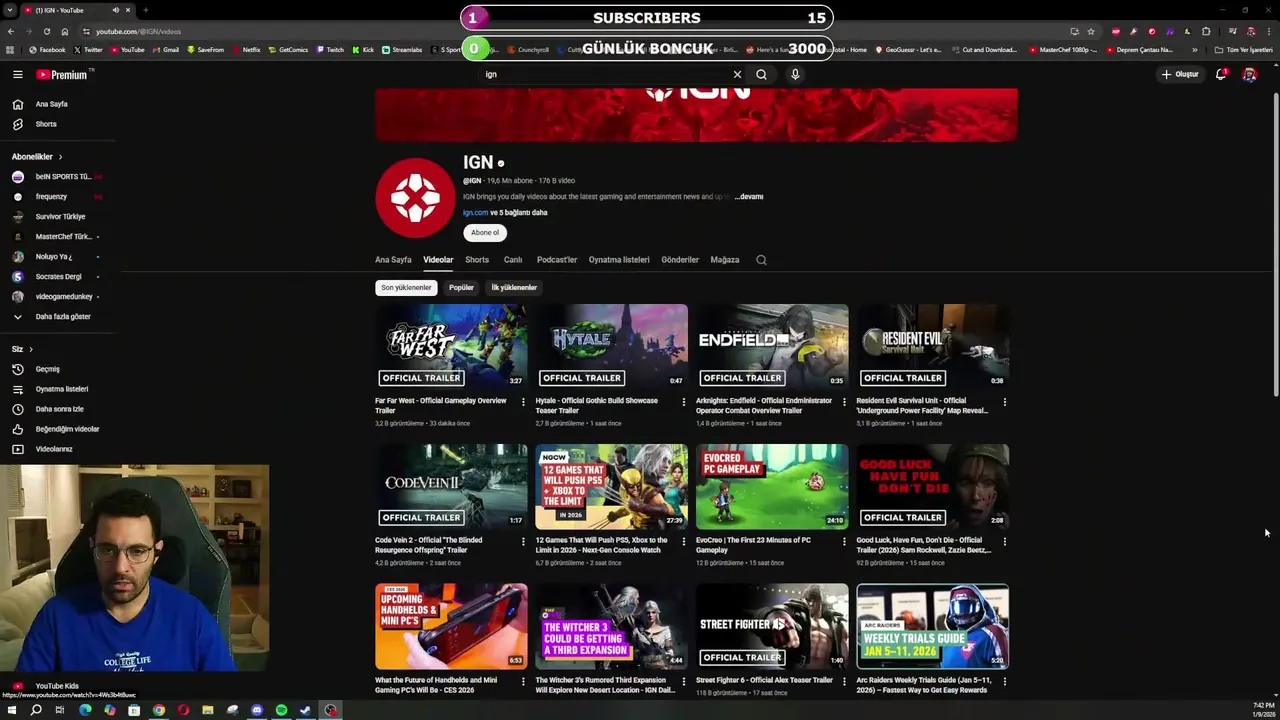Open Steam from the taskbar
This screenshot has height=720, width=1280.
pyautogui.click(x=305, y=710)
